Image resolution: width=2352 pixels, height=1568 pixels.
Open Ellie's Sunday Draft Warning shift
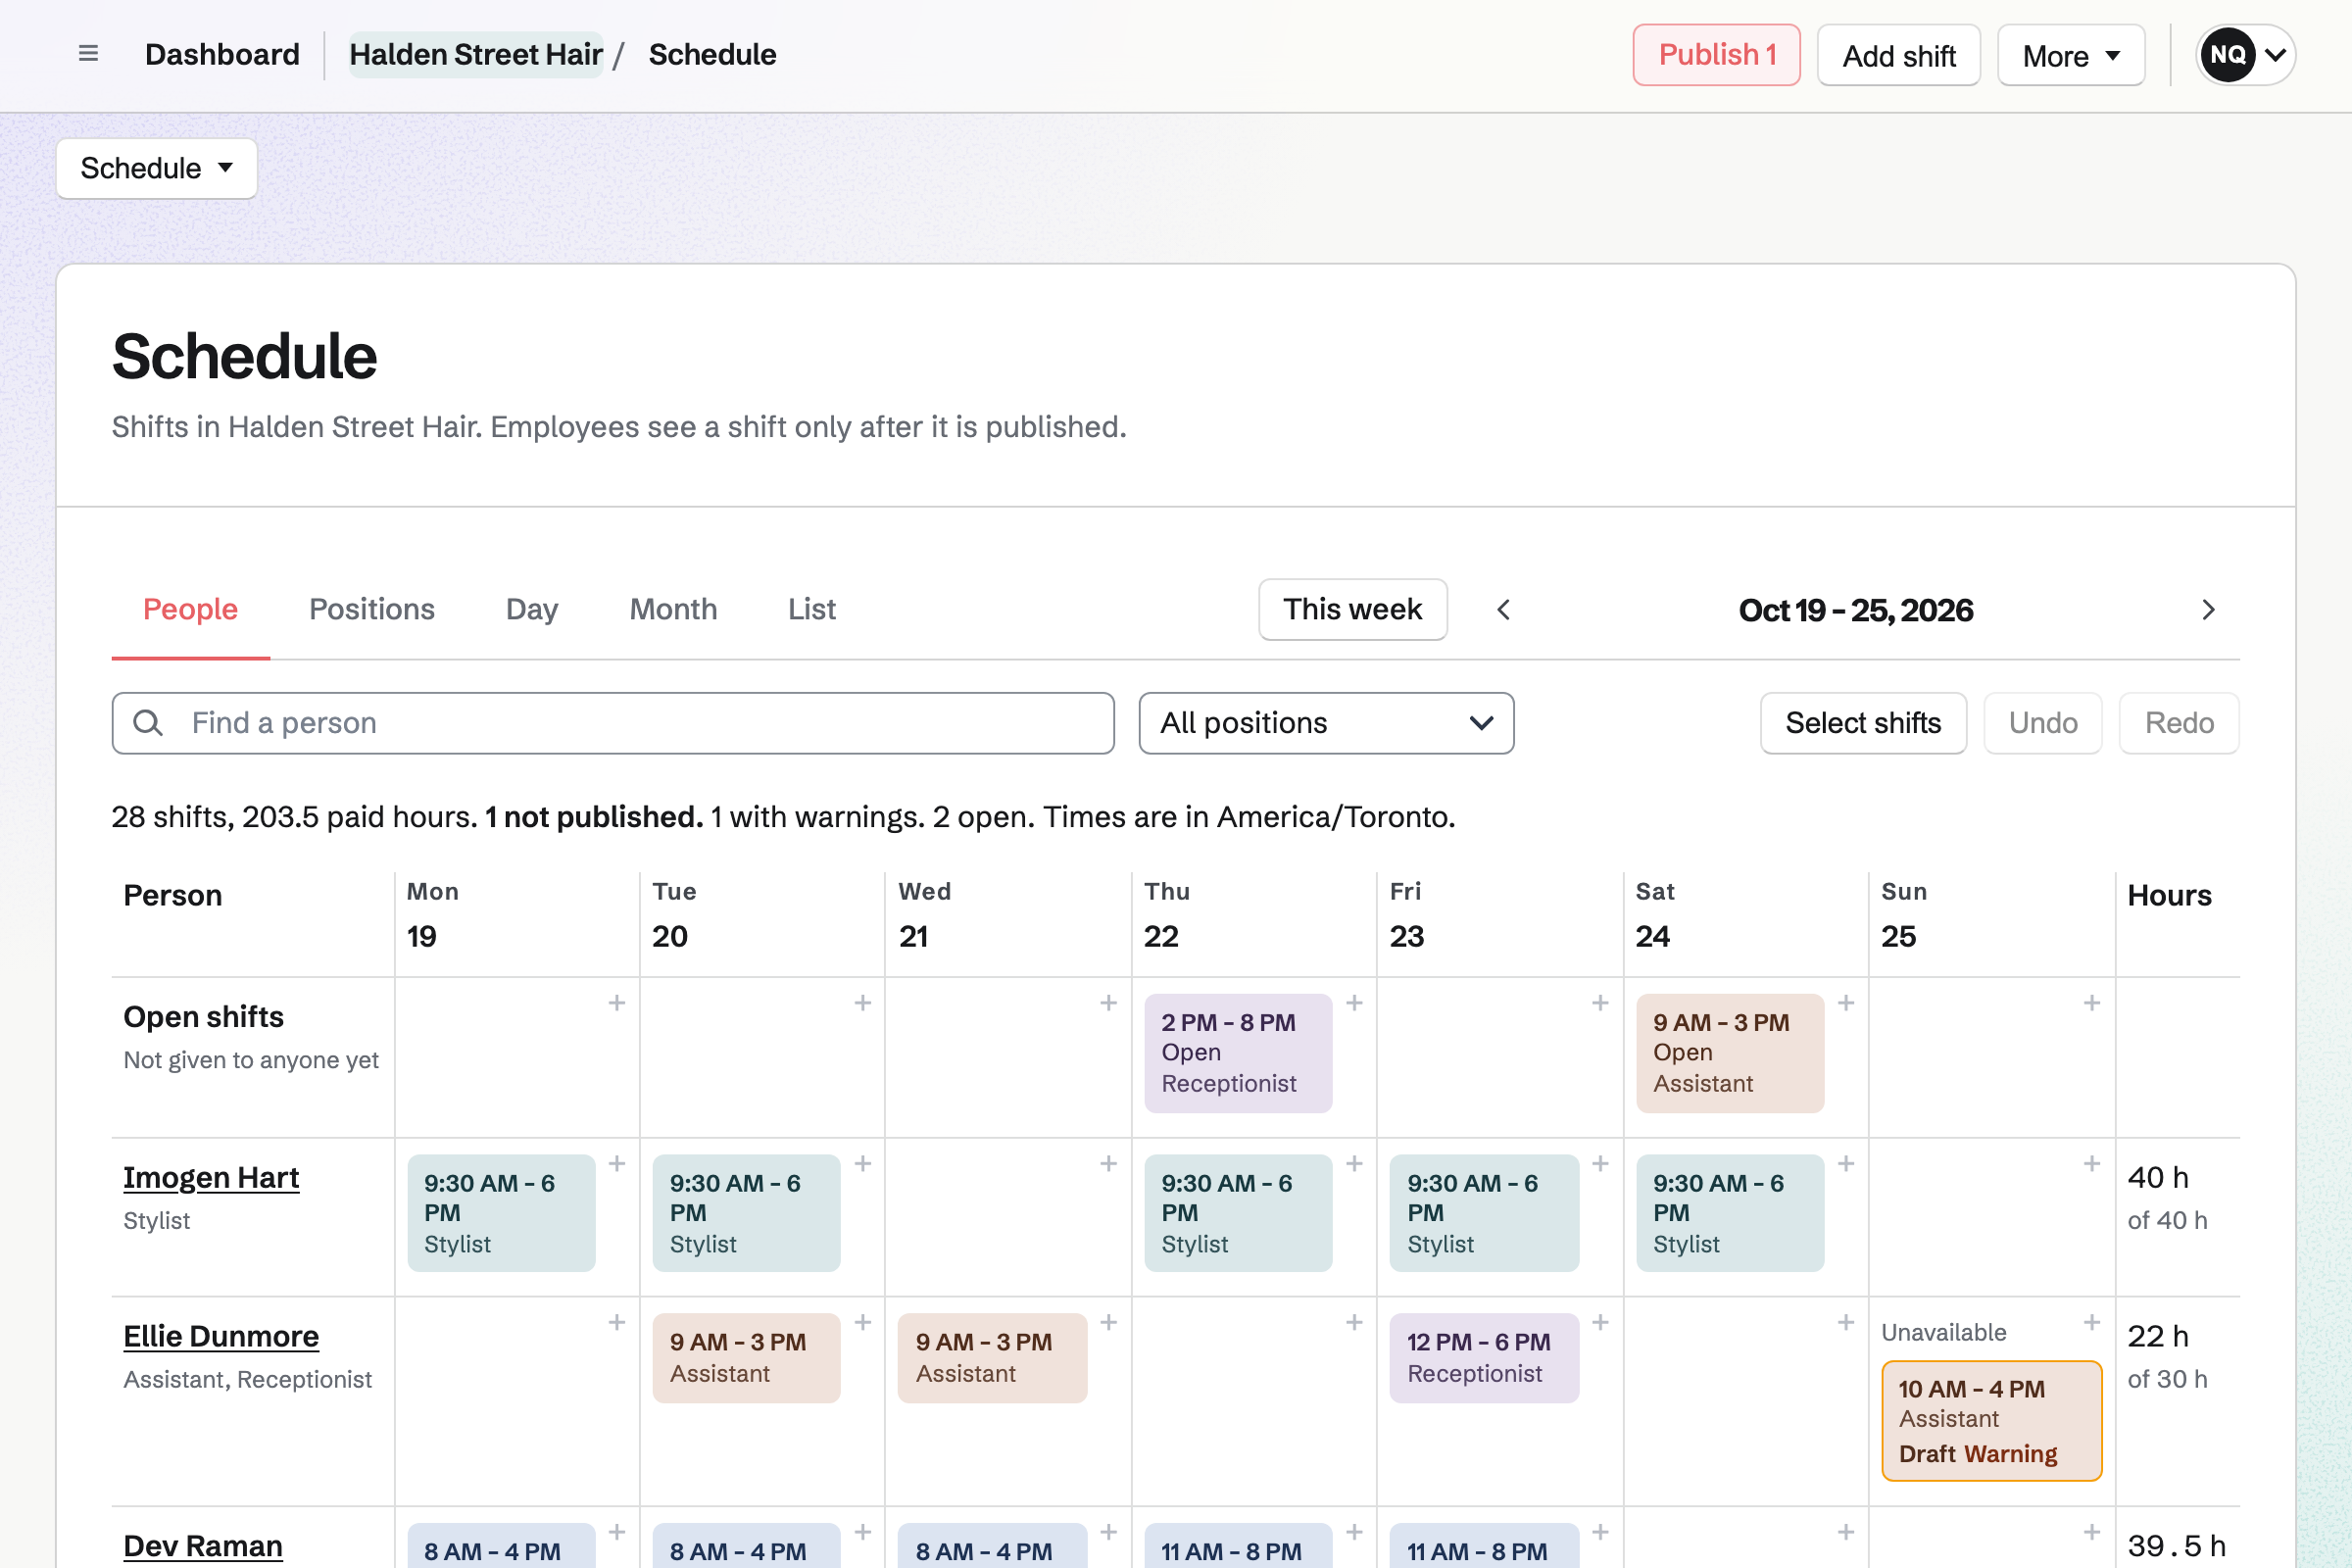(1992, 1421)
